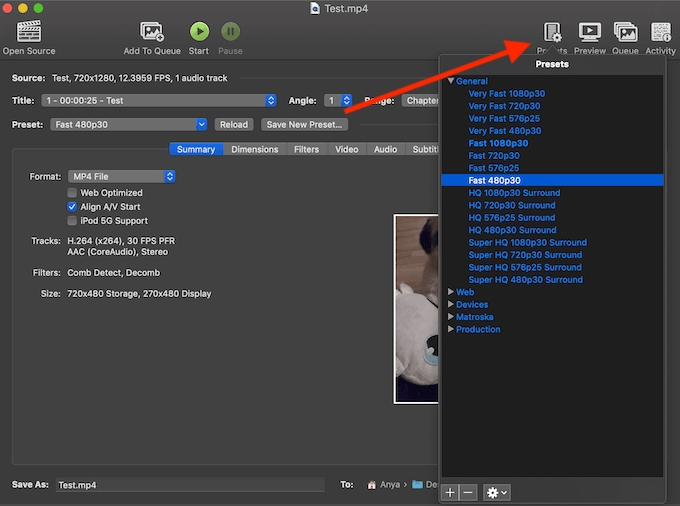Click the minus button to remove preset
The height and width of the screenshot is (506, 680).
point(468,493)
